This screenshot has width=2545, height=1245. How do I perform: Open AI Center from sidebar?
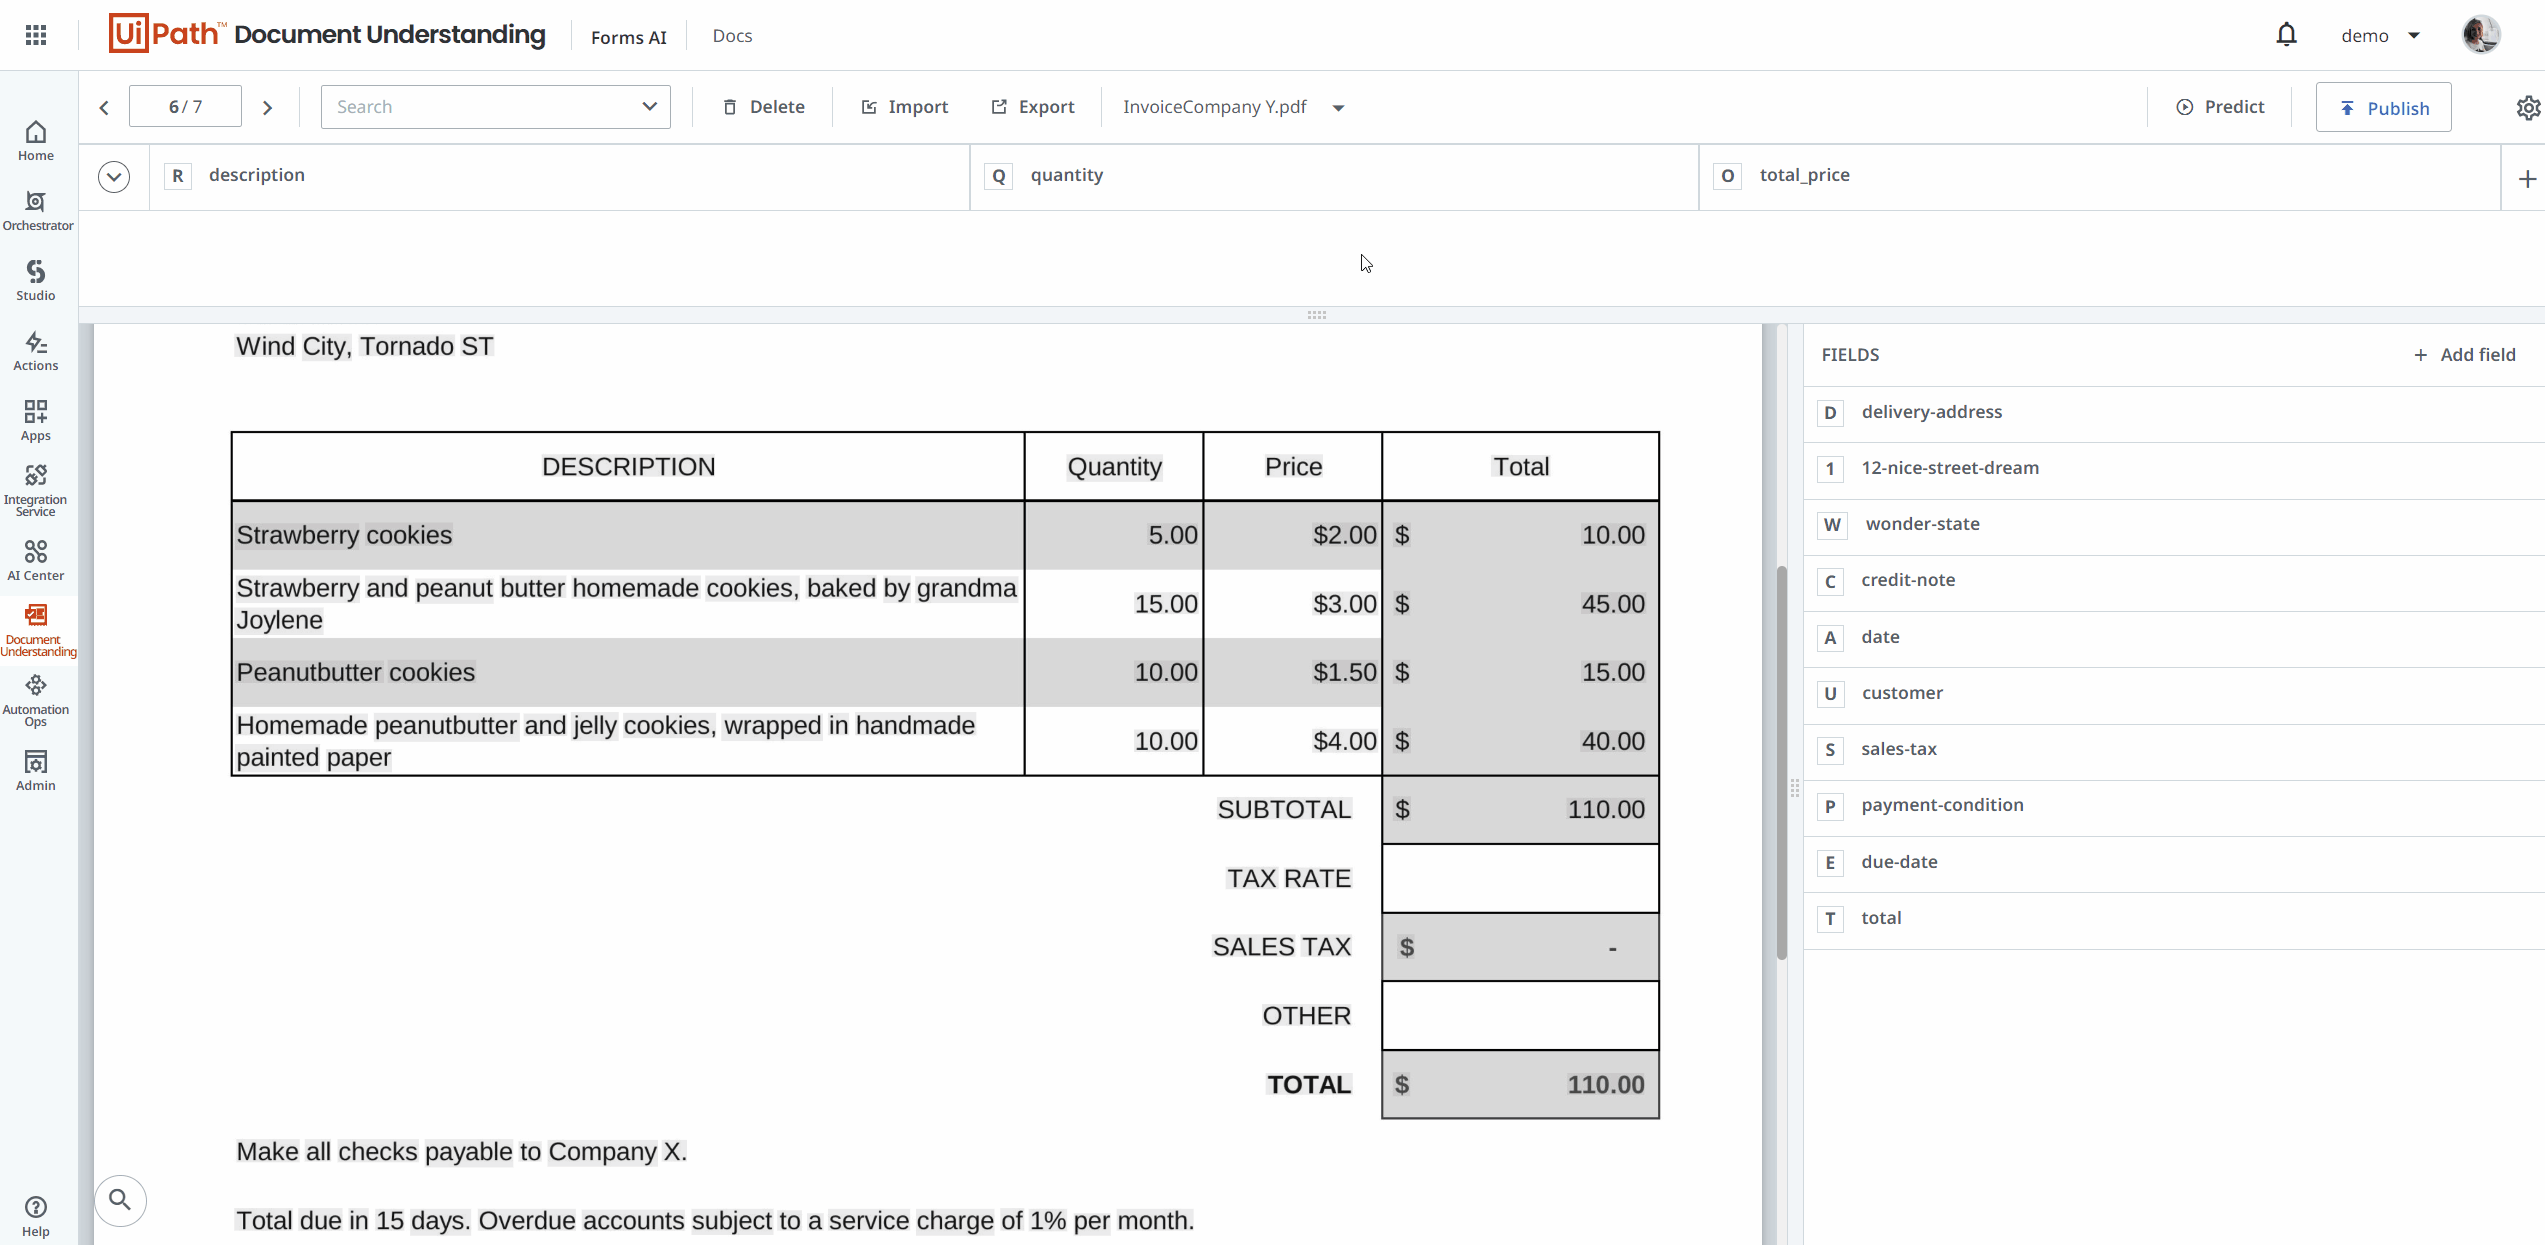tap(36, 561)
